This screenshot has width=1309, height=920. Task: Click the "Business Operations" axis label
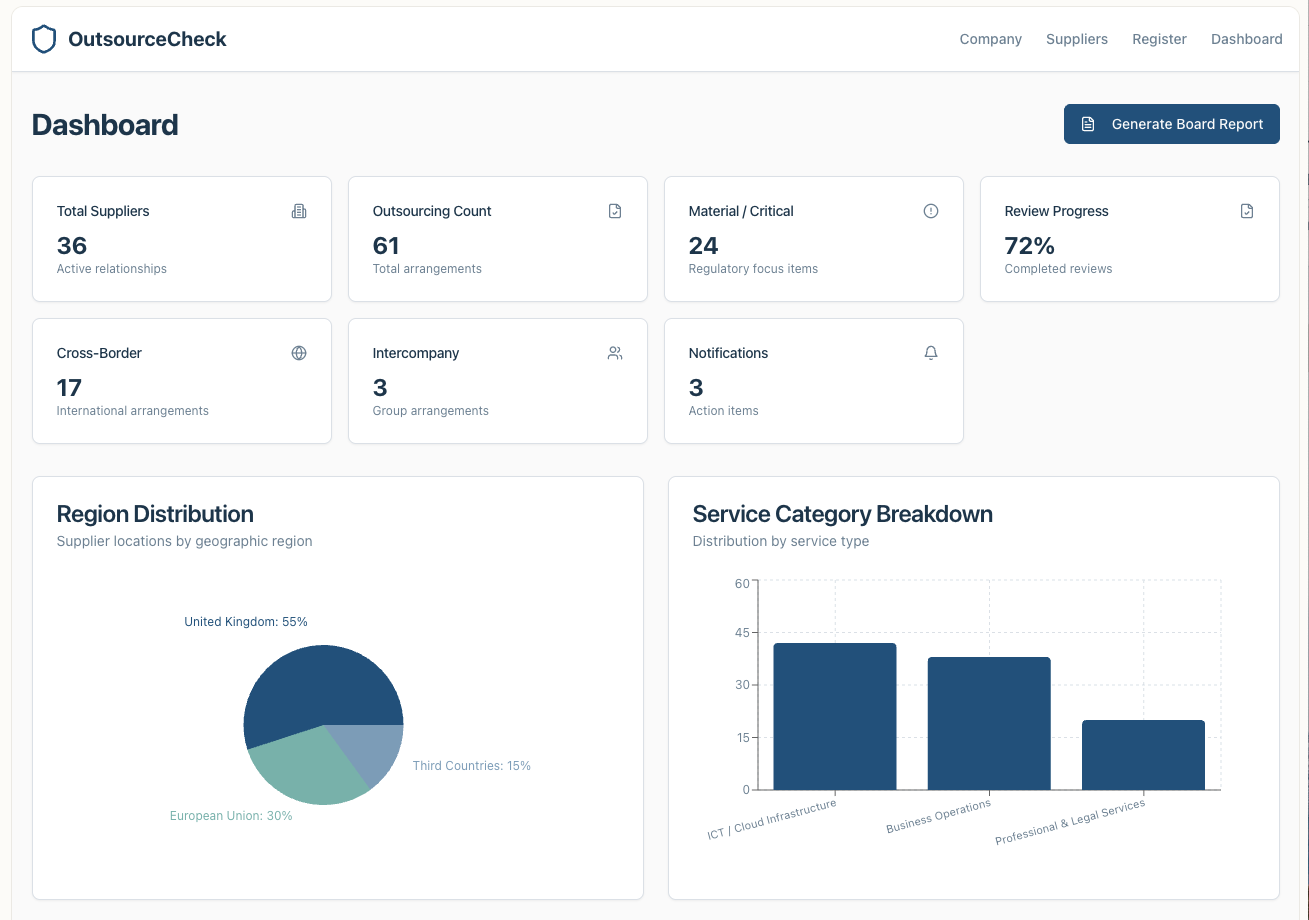coord(938,816)
